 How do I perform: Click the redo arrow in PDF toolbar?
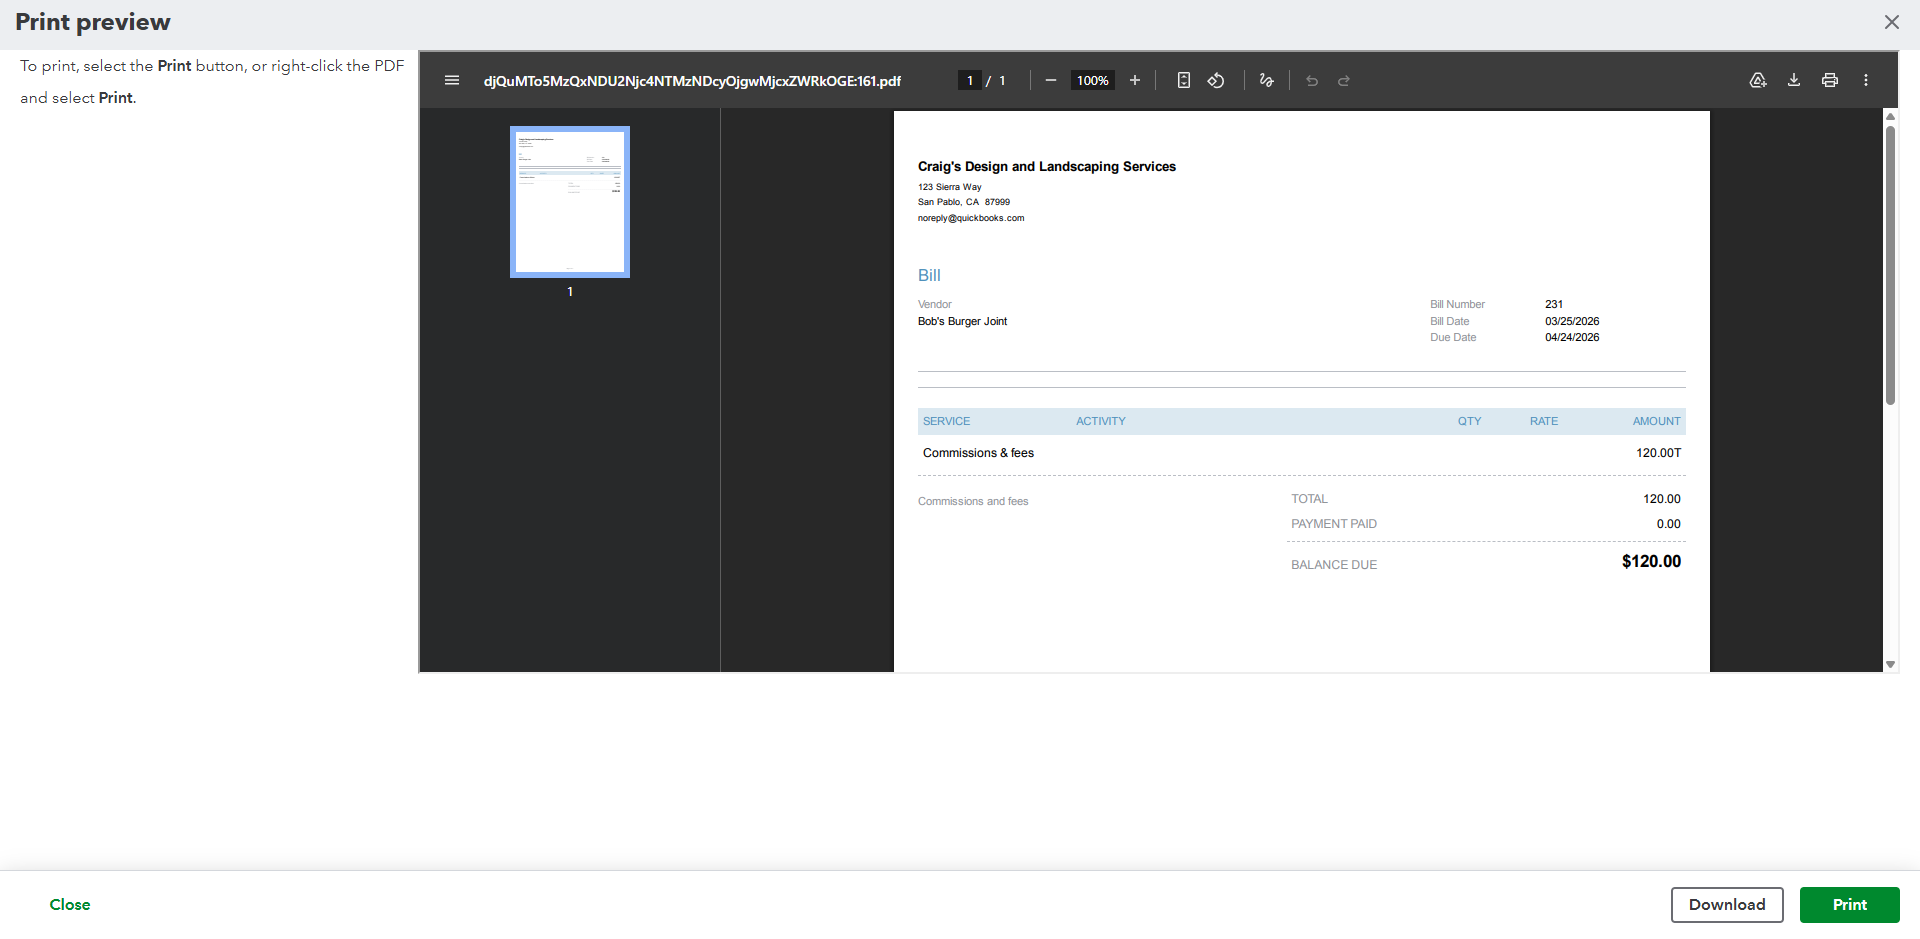coord(1344,80)
